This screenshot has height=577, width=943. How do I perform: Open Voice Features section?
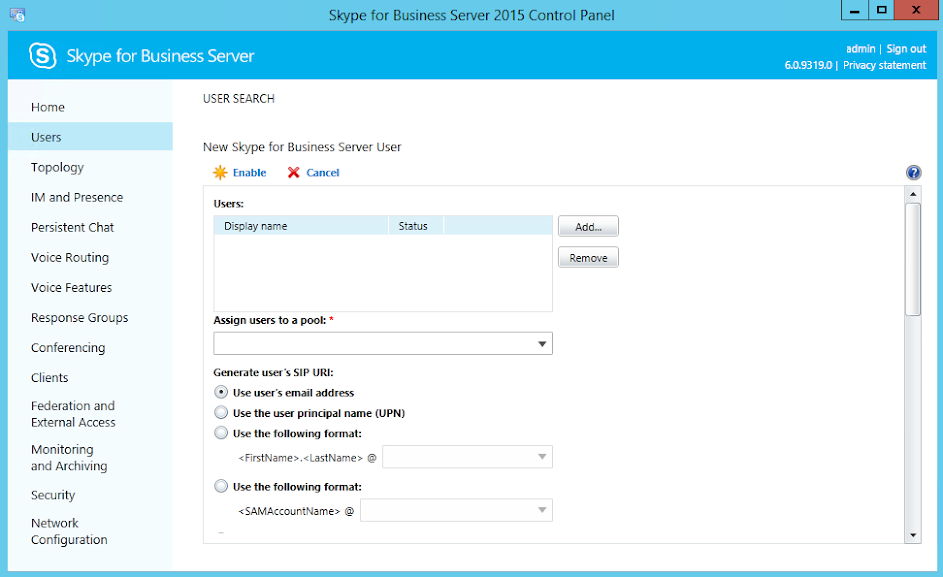(72, 288)
